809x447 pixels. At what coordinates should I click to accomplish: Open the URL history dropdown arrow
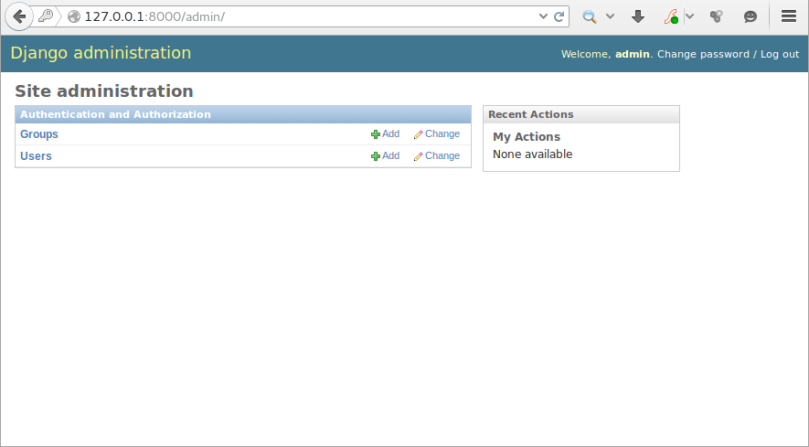[543, 16]
